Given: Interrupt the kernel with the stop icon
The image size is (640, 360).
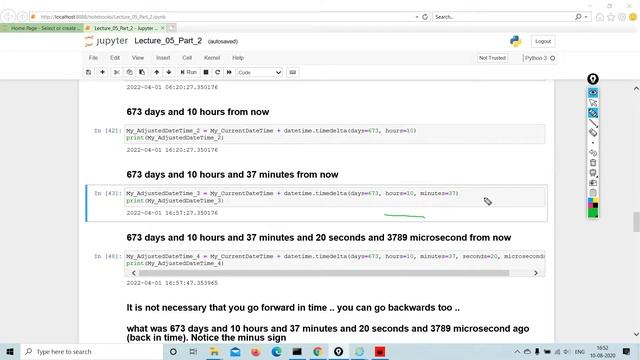Looking at the screenshot, I should pos(206,72).
